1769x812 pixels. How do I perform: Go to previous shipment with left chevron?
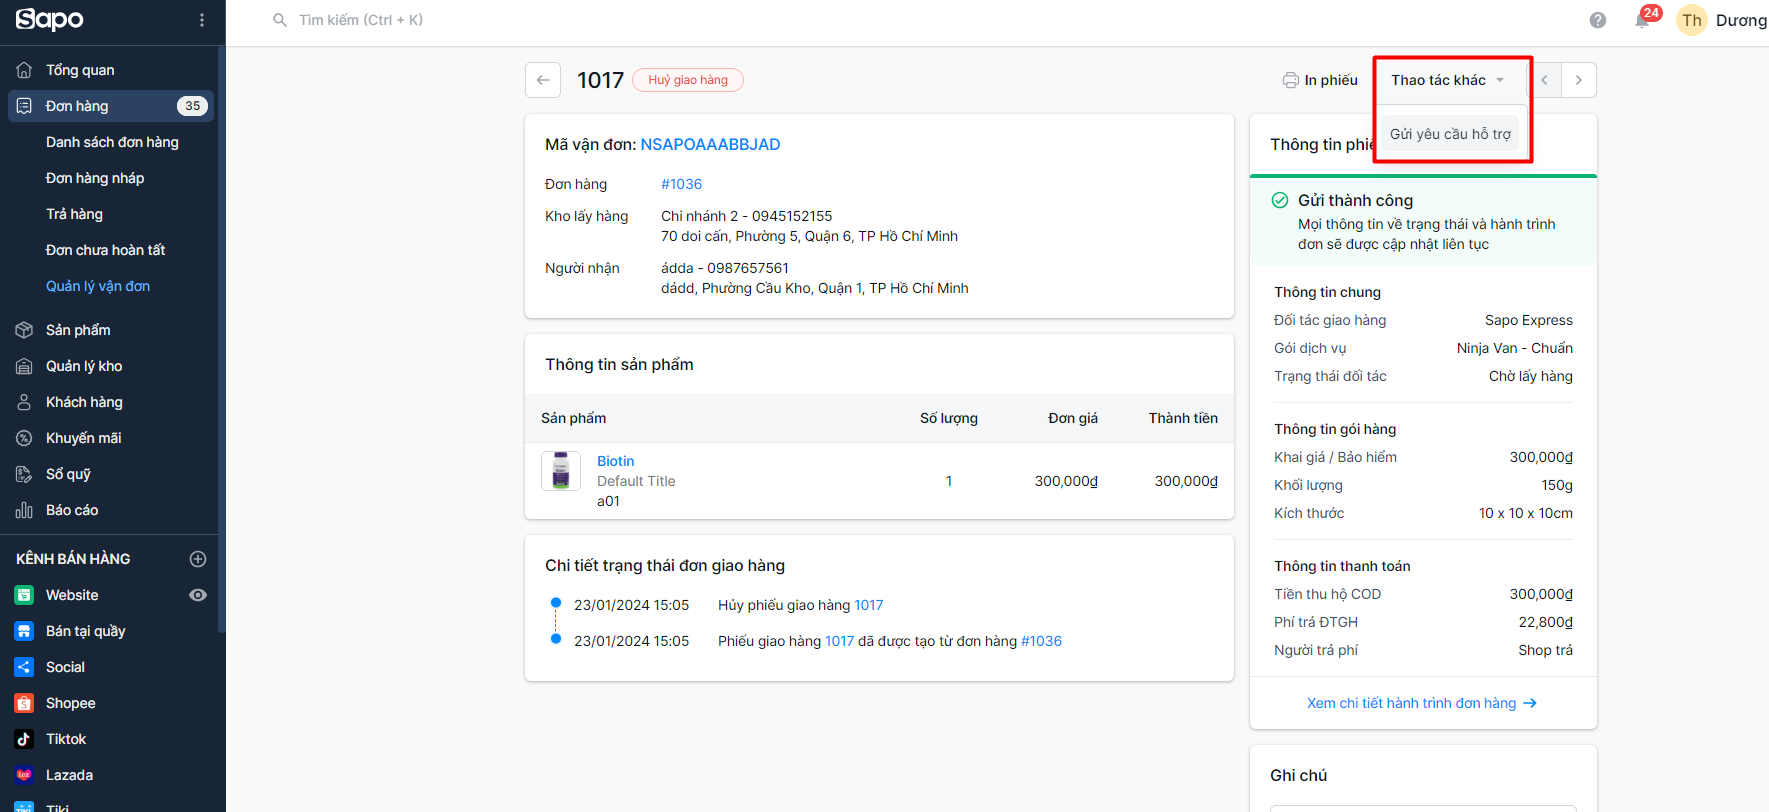tap(1544, 80)
